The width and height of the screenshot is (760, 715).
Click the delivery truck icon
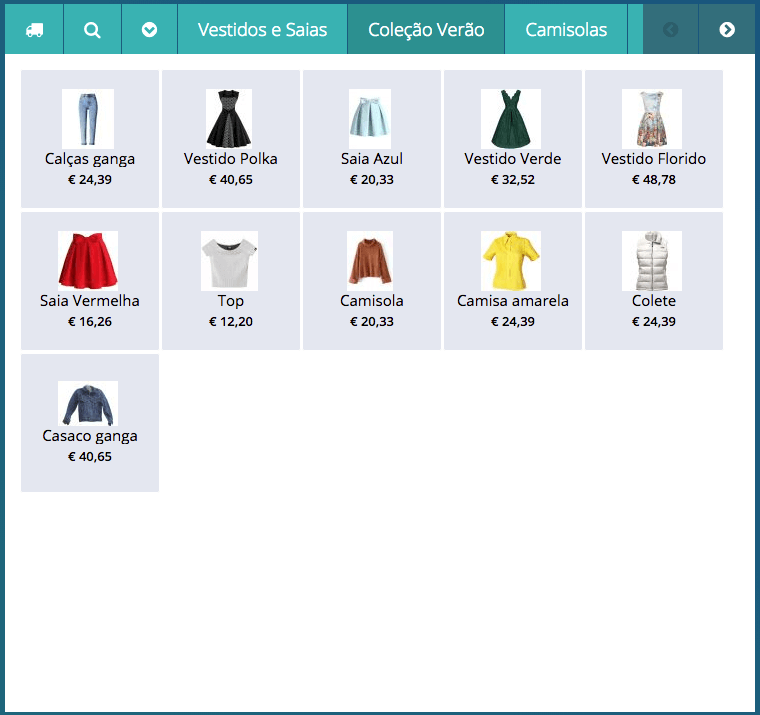pyautogui.click(x=34, y=30)
